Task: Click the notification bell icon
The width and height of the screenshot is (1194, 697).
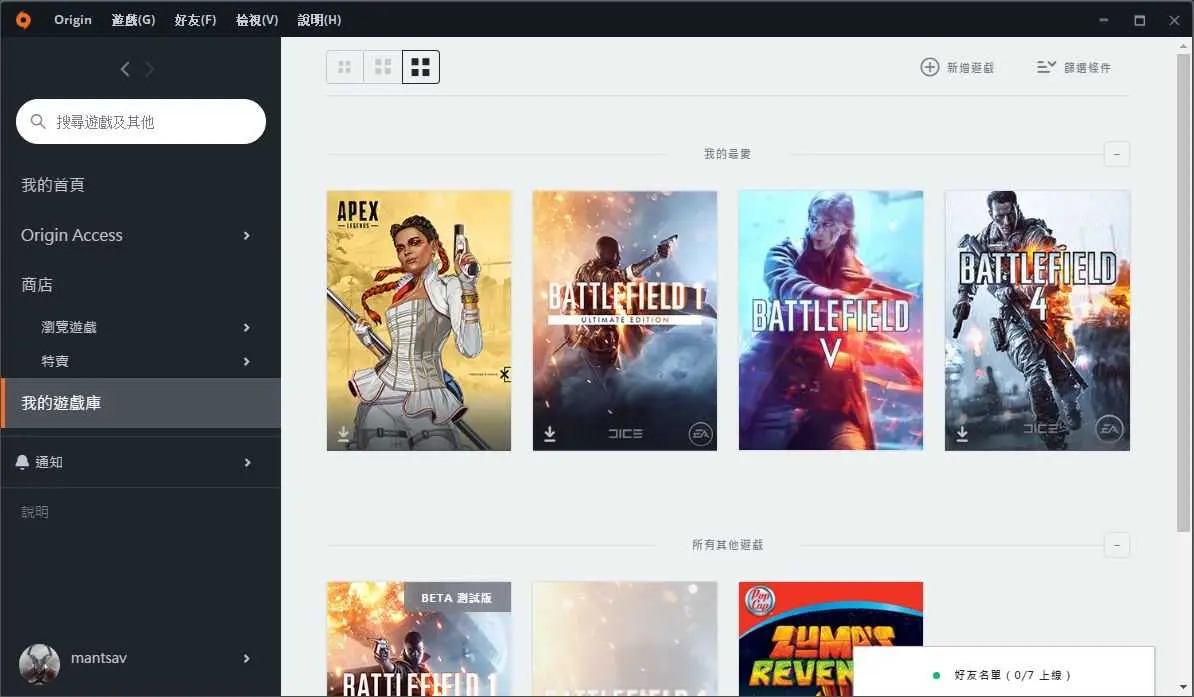Action: pyautogui.click(x=22, y=462)
